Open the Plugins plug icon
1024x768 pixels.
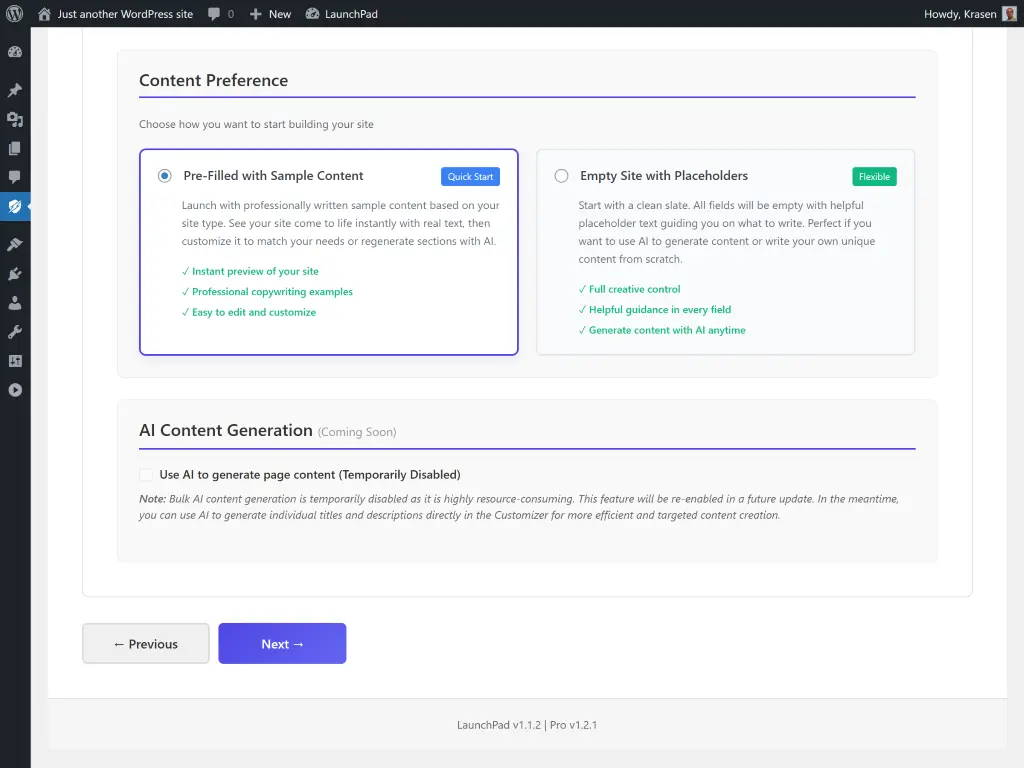[15, 272]
